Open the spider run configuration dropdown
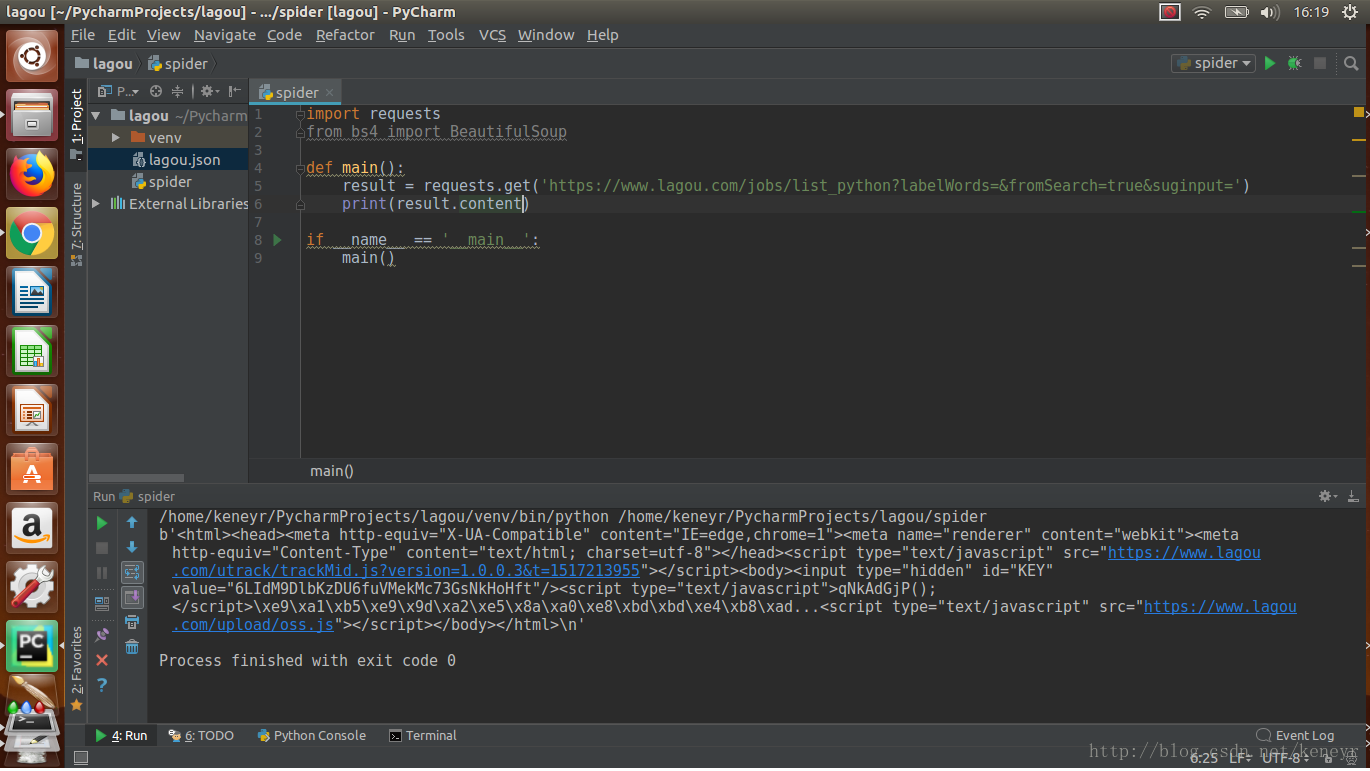Screen dimensions: 1370x771 1214,63
